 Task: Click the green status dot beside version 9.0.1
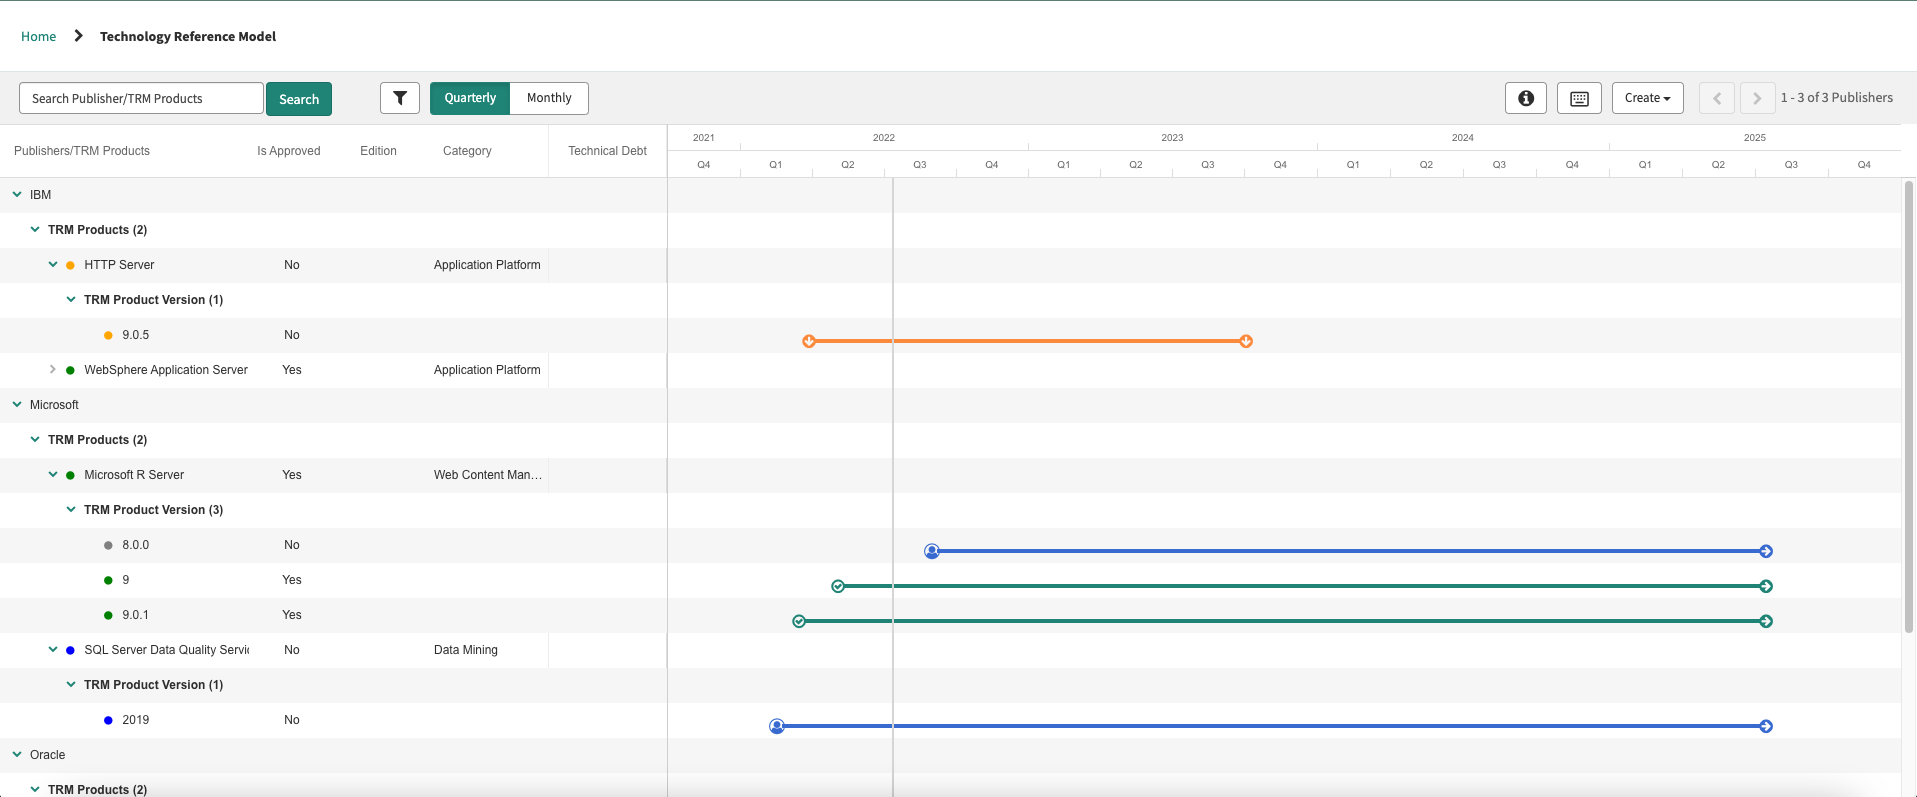[108, 615]
